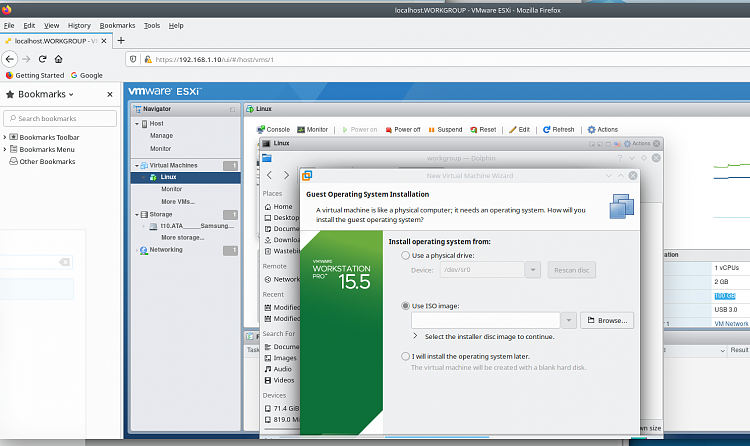Open More VMs... in Navigator
The image size is (750, 446).
click(x=178, y=202)
